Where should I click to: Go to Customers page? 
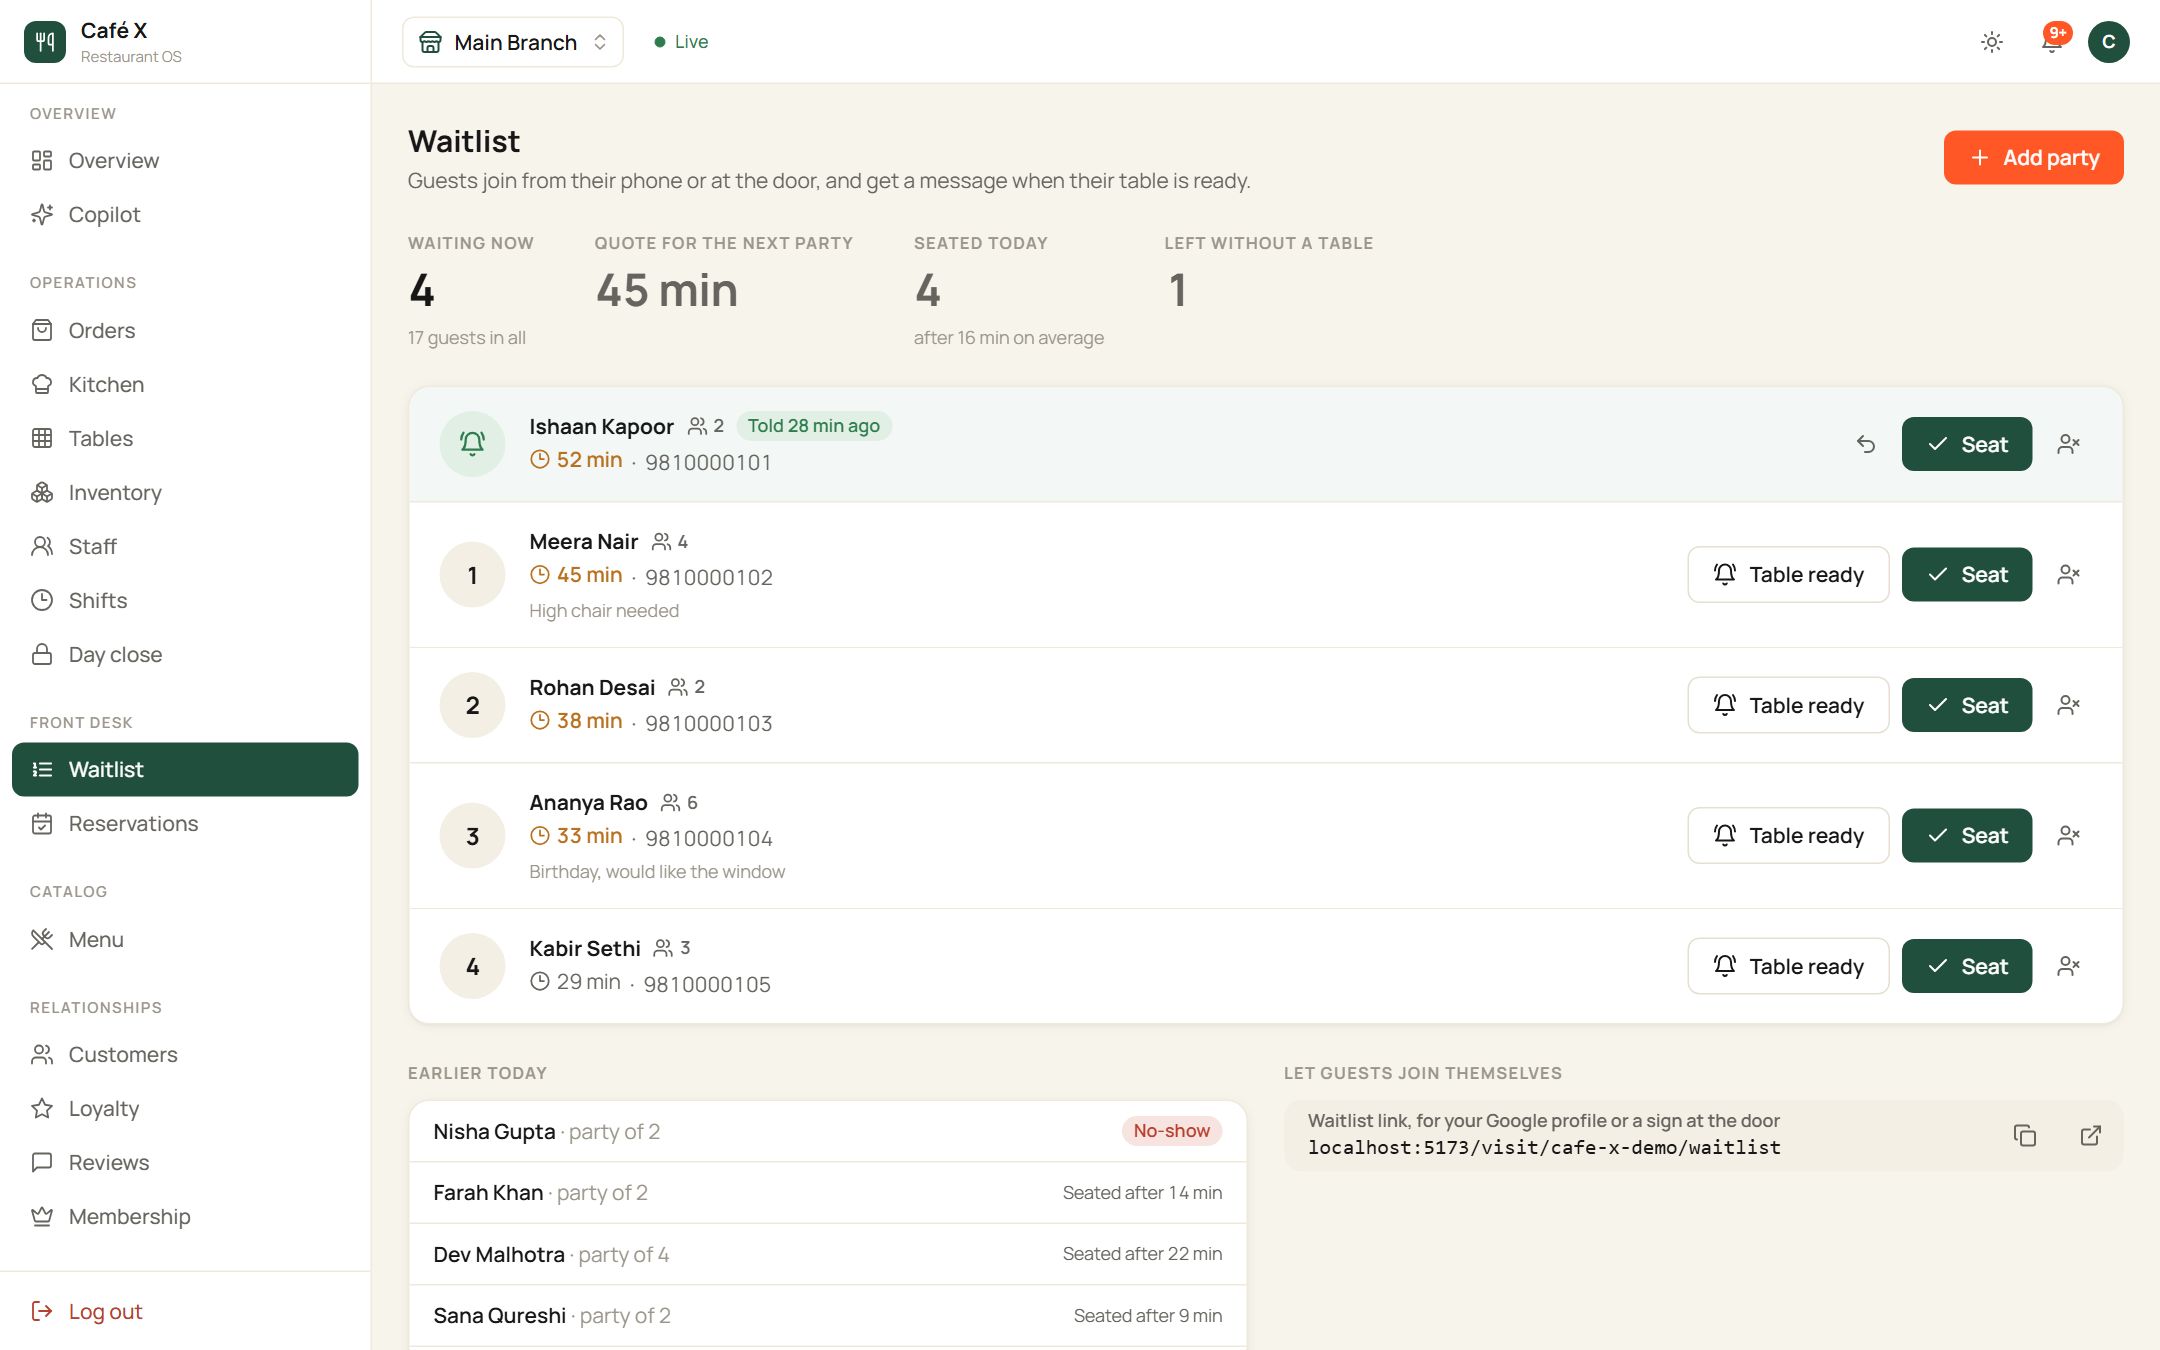coord(185,1054)
